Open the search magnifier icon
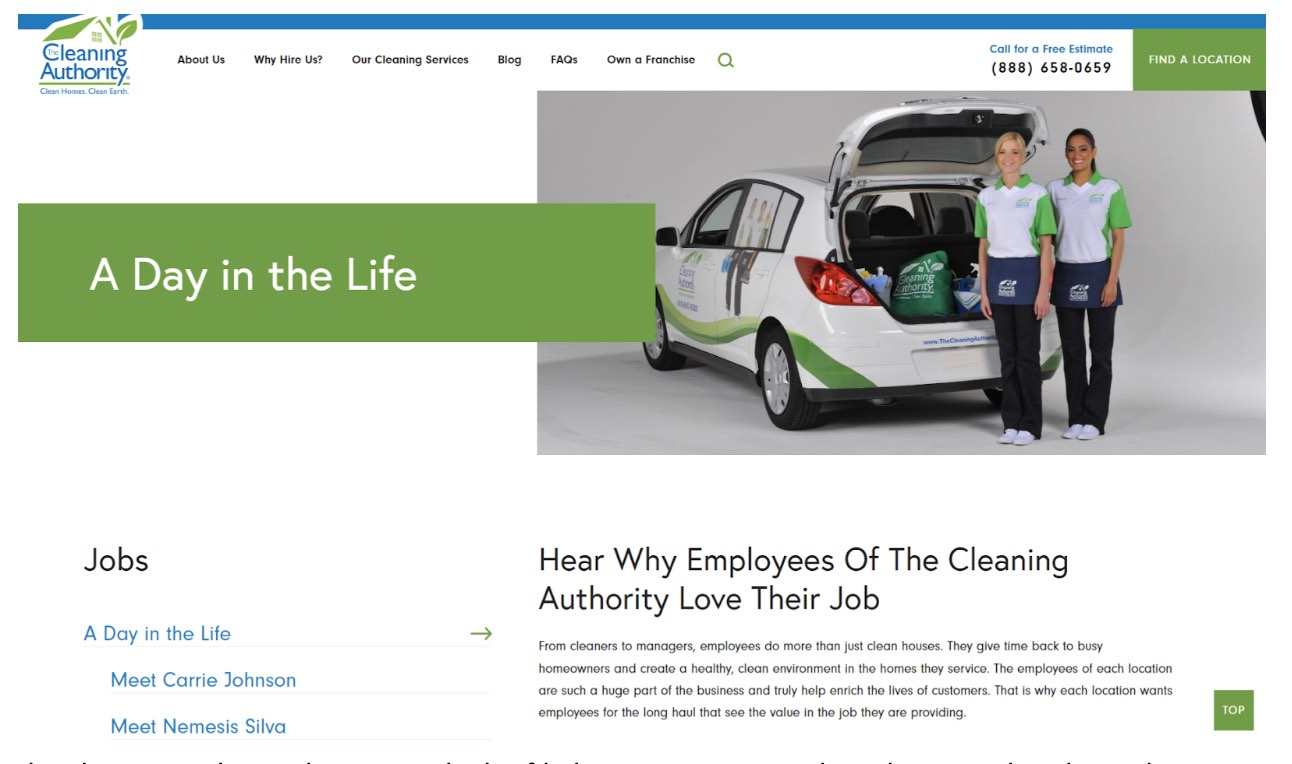The height and width of the screenshot is (764, 1292). tap(726, 60)
